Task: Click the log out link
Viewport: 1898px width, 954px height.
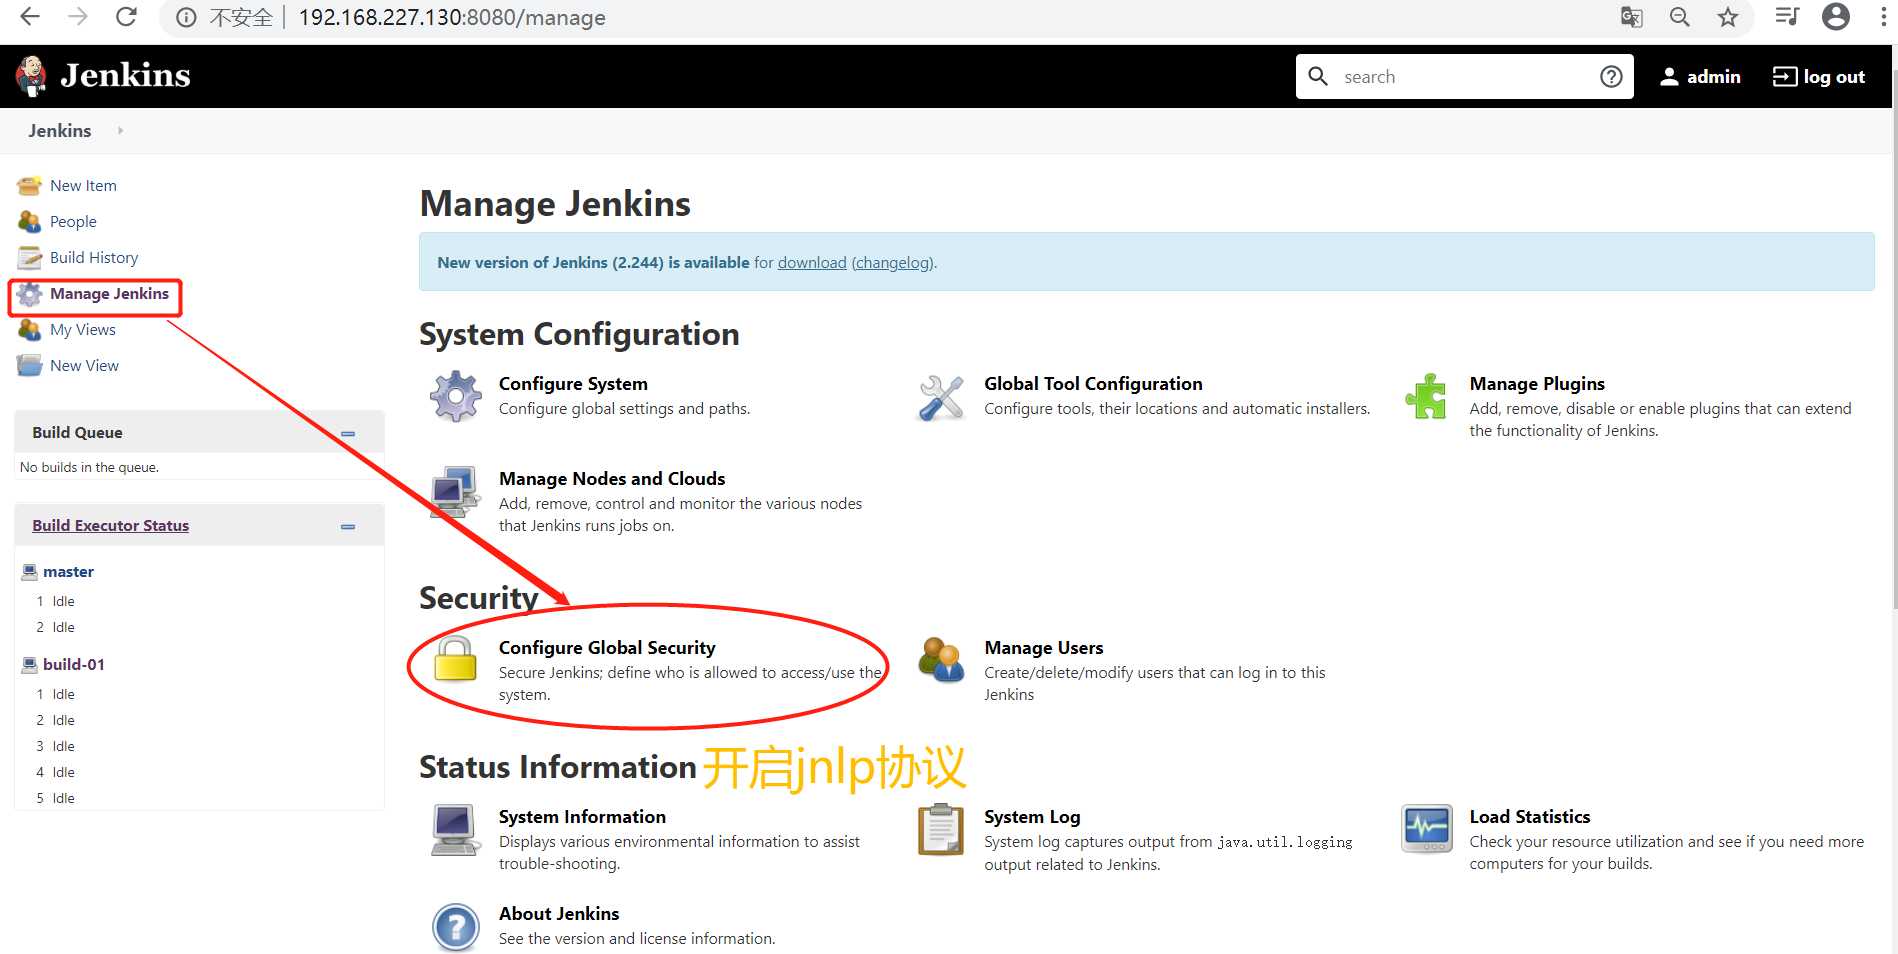Action: (1819, 77)
